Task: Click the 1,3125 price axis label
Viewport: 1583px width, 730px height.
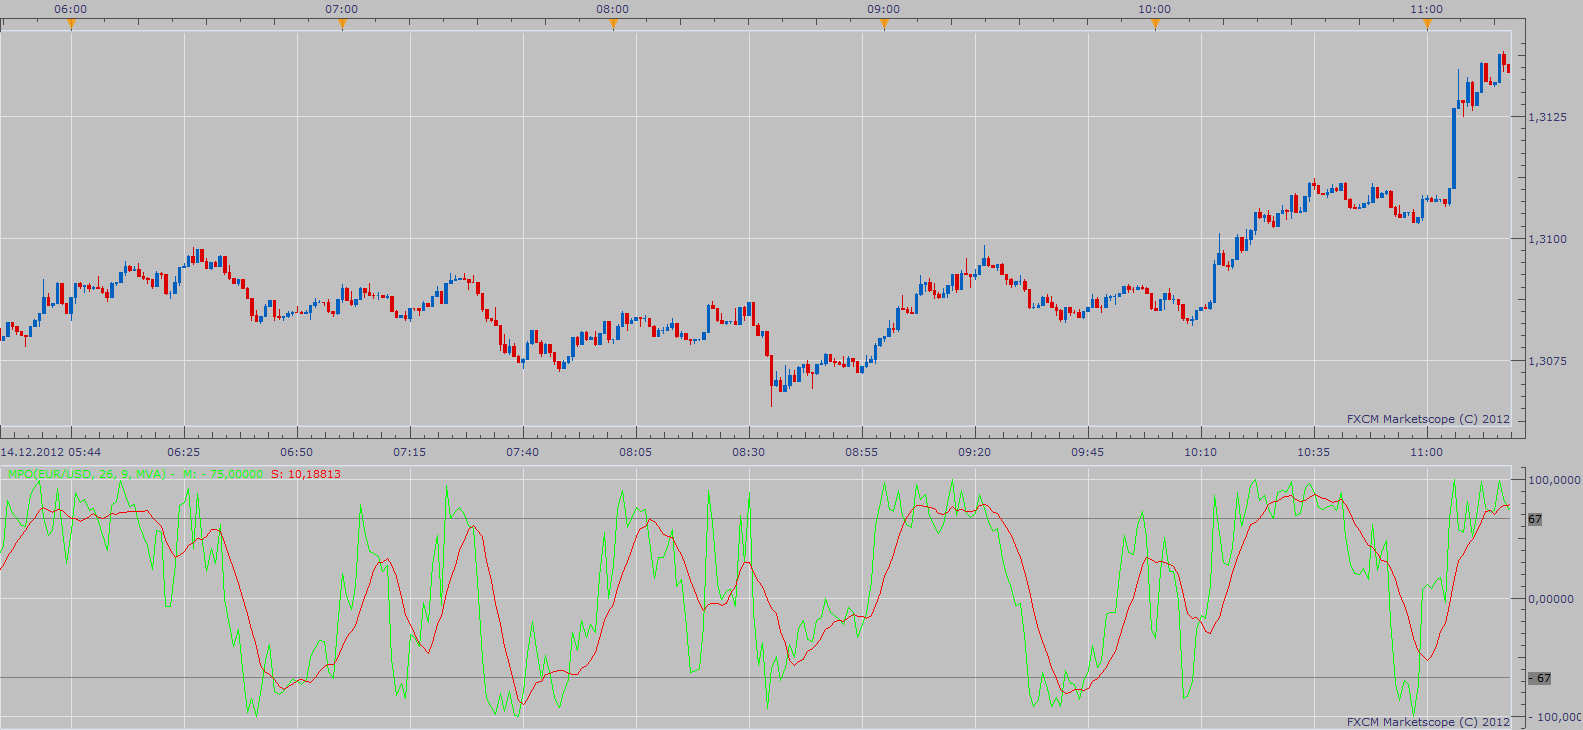Action: (1547, 117)
